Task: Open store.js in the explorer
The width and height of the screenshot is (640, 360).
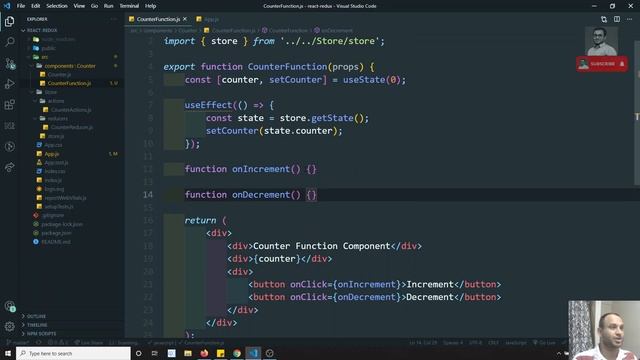Action: pyautogui.click(x=56, y=136)
